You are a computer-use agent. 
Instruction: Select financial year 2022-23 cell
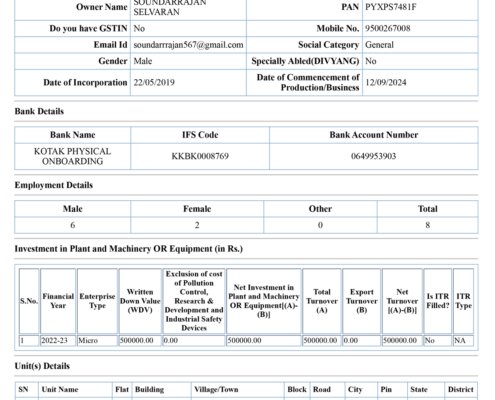(54, 340)
